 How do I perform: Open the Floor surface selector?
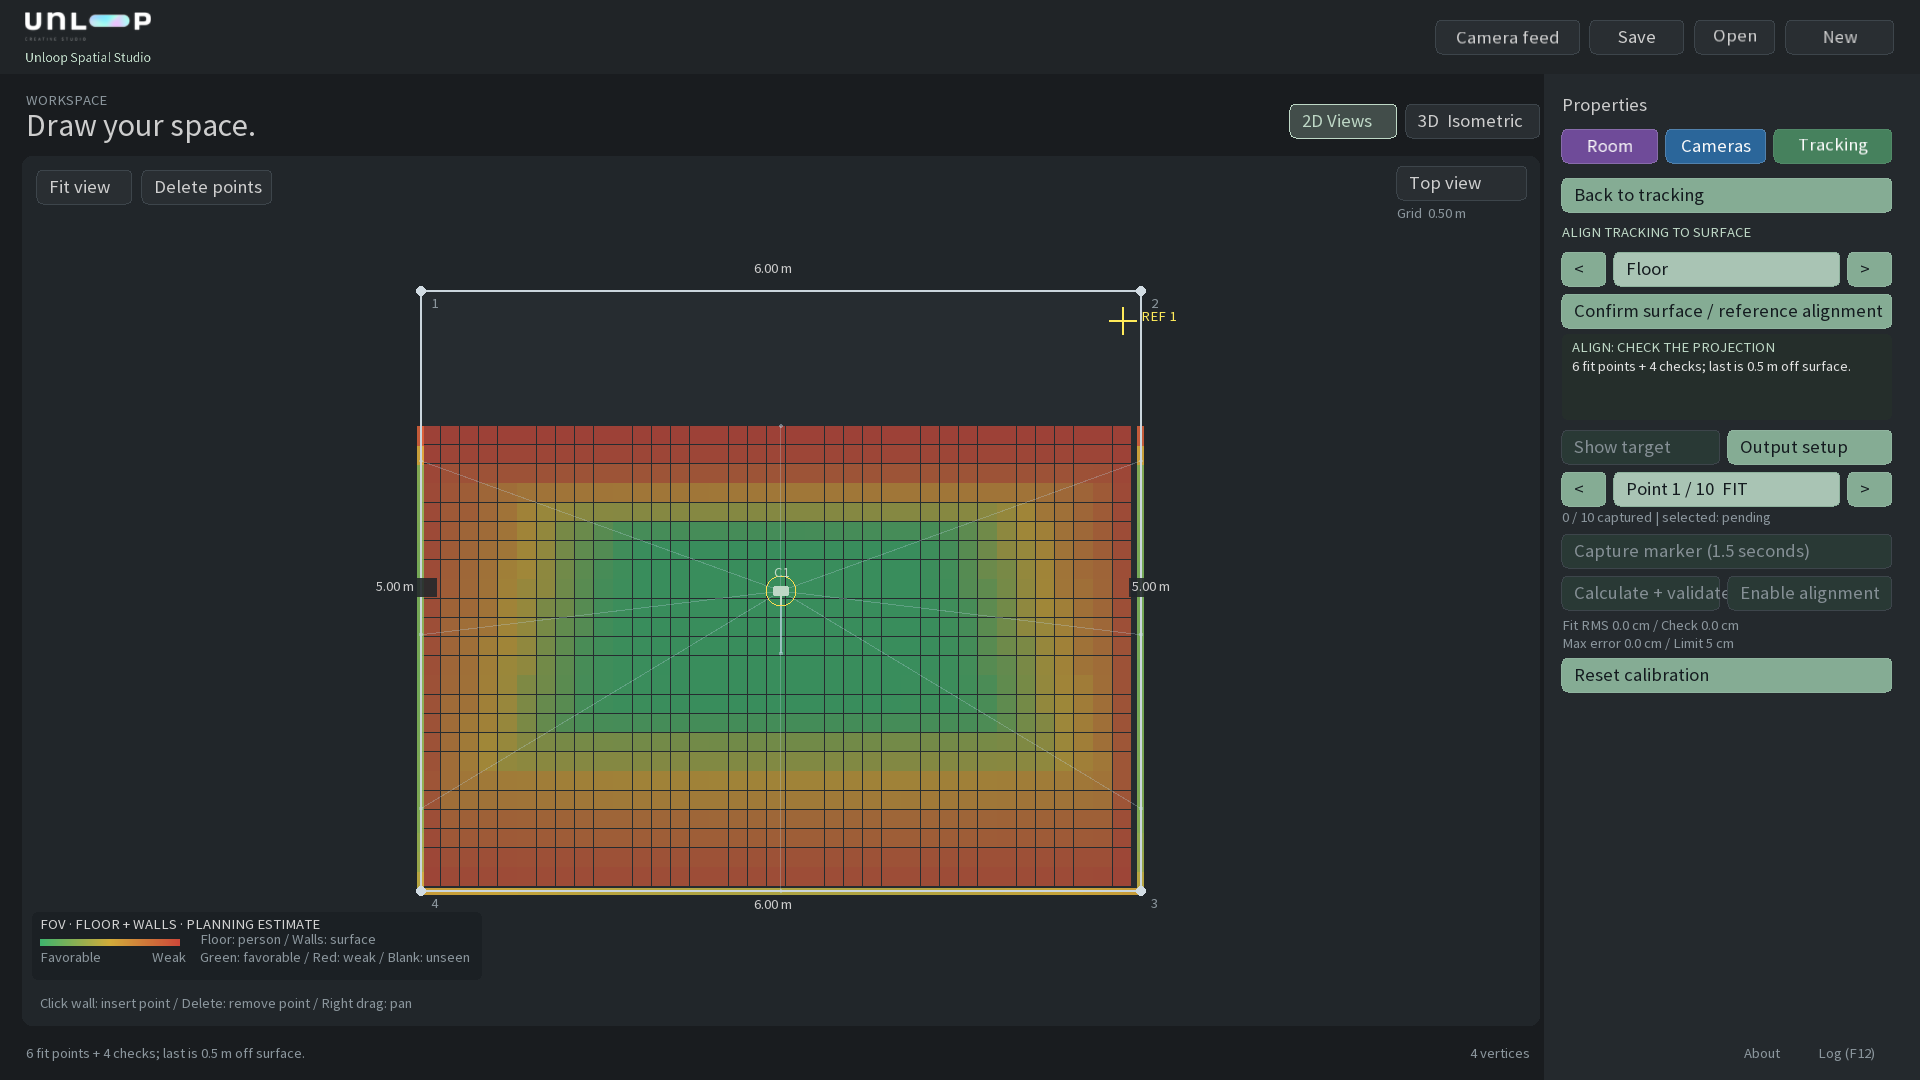pos(1726,269)
